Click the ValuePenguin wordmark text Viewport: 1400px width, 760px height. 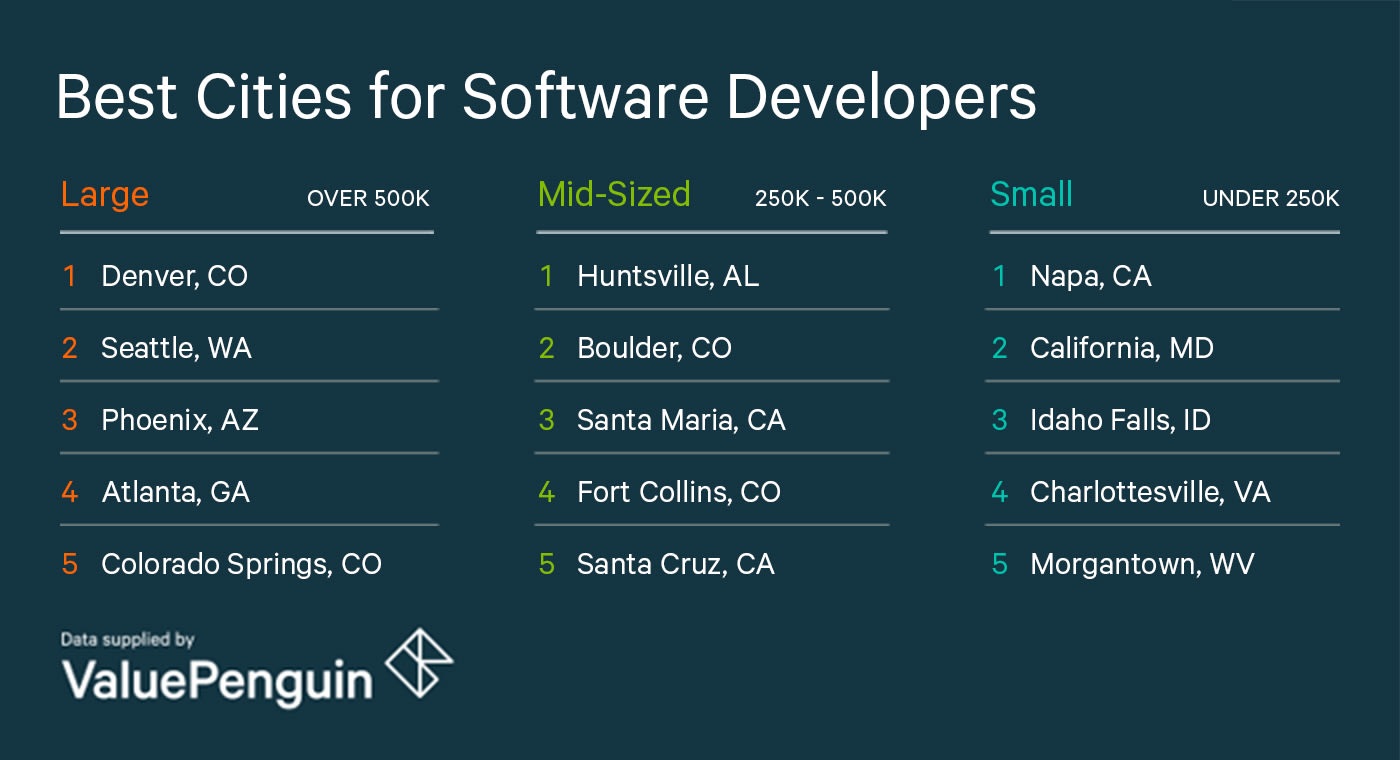tap(217, 681)
